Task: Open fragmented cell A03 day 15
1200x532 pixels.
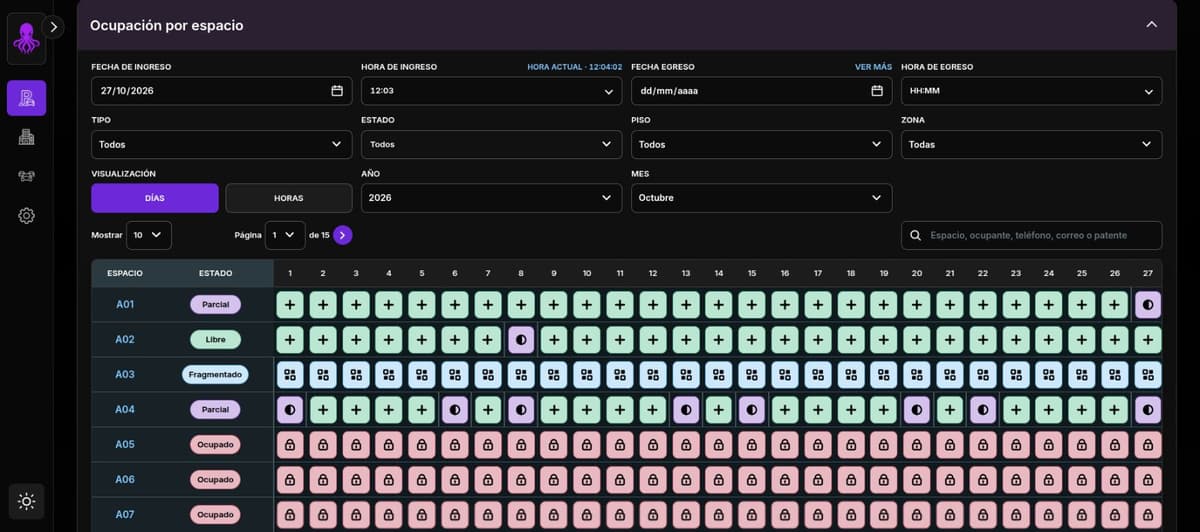Action: pyautogui.click(x=752, y=374)
